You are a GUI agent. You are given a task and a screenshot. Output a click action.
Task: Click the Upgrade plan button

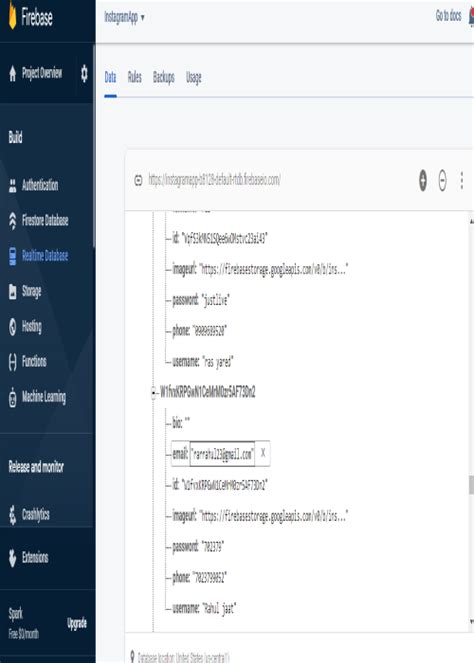(x=77, y=623)
